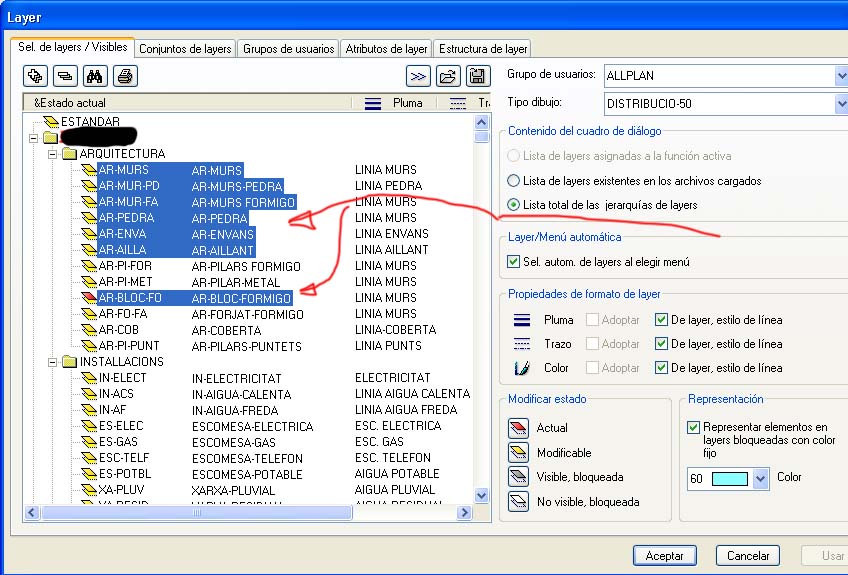
Task: Collapse the ARQUITECTURA tree node
Action: point(52,154)
